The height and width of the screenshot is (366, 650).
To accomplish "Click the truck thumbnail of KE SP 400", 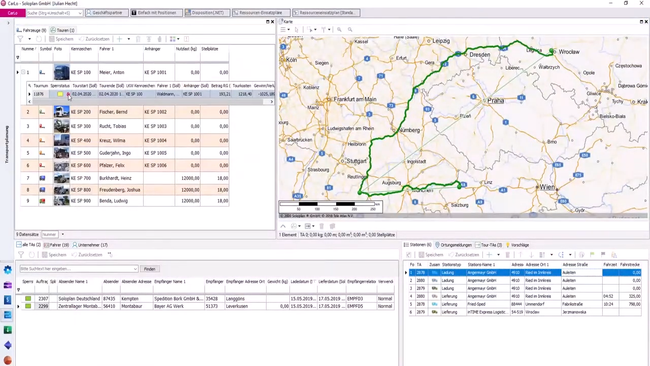I will (61, 140).
